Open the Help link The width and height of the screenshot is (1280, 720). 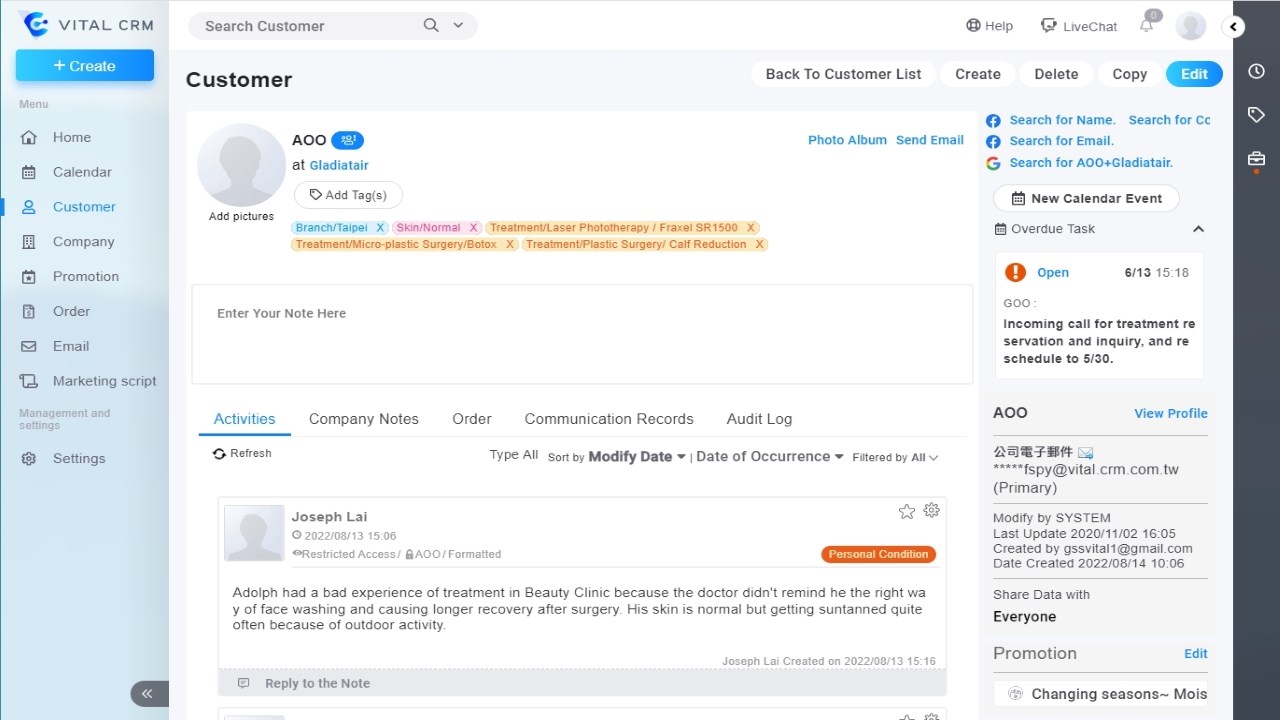coord(989,26)
